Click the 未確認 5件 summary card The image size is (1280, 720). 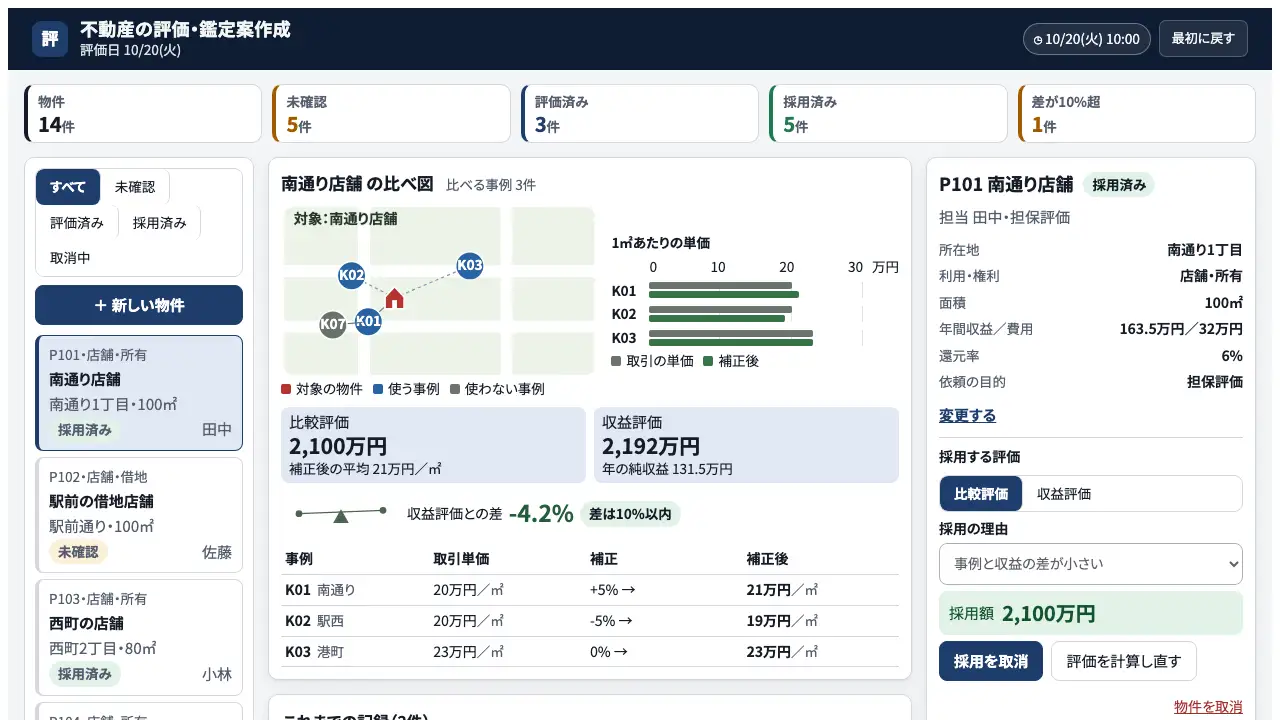pos(390,114)
